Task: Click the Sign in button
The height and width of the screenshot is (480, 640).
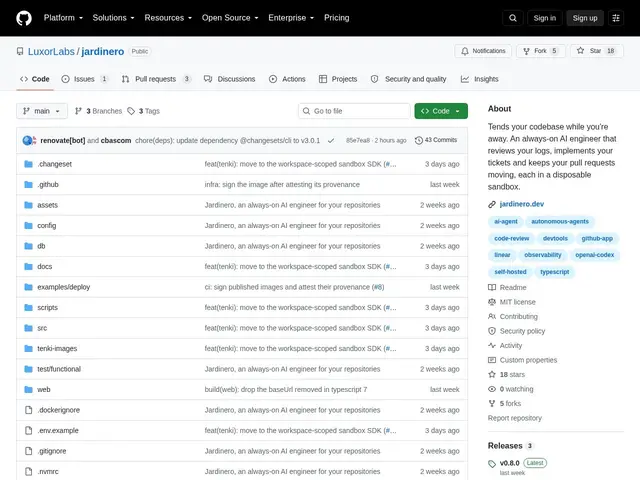Action: (544, 18)
